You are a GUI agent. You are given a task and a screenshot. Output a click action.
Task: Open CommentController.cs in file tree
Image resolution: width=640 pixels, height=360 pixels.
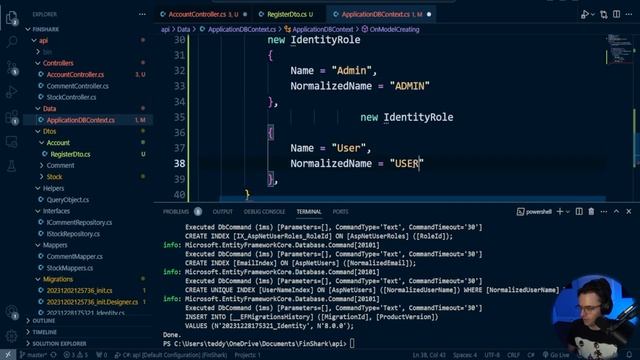click(78, 86)
